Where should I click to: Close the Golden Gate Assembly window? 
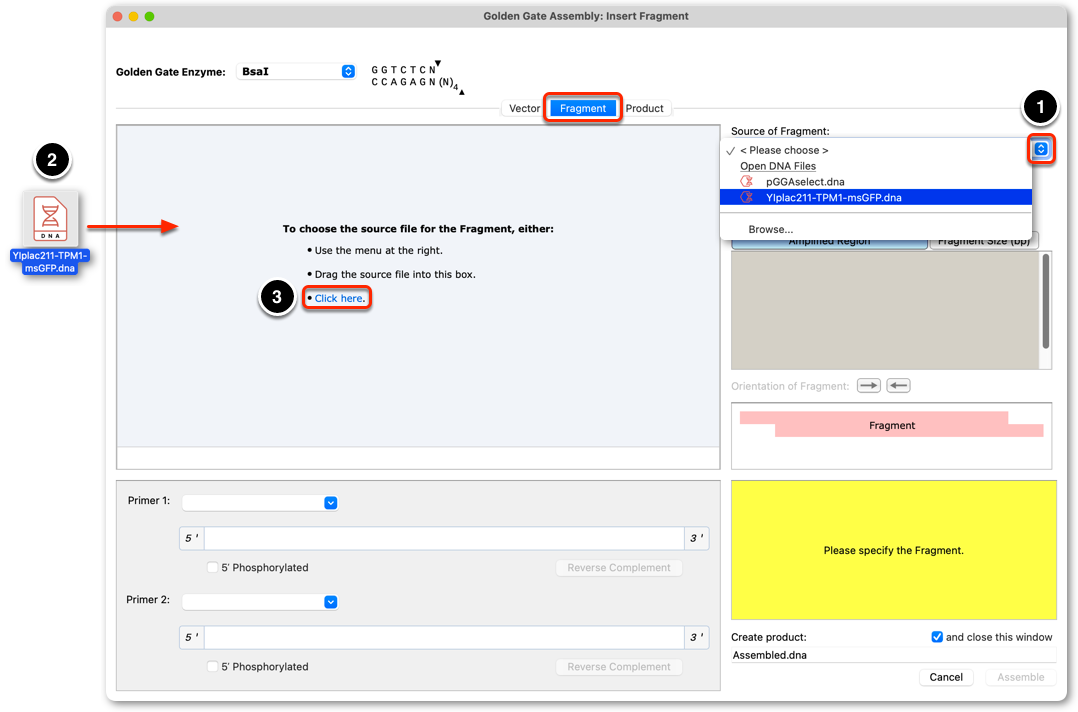click(118, 16)
